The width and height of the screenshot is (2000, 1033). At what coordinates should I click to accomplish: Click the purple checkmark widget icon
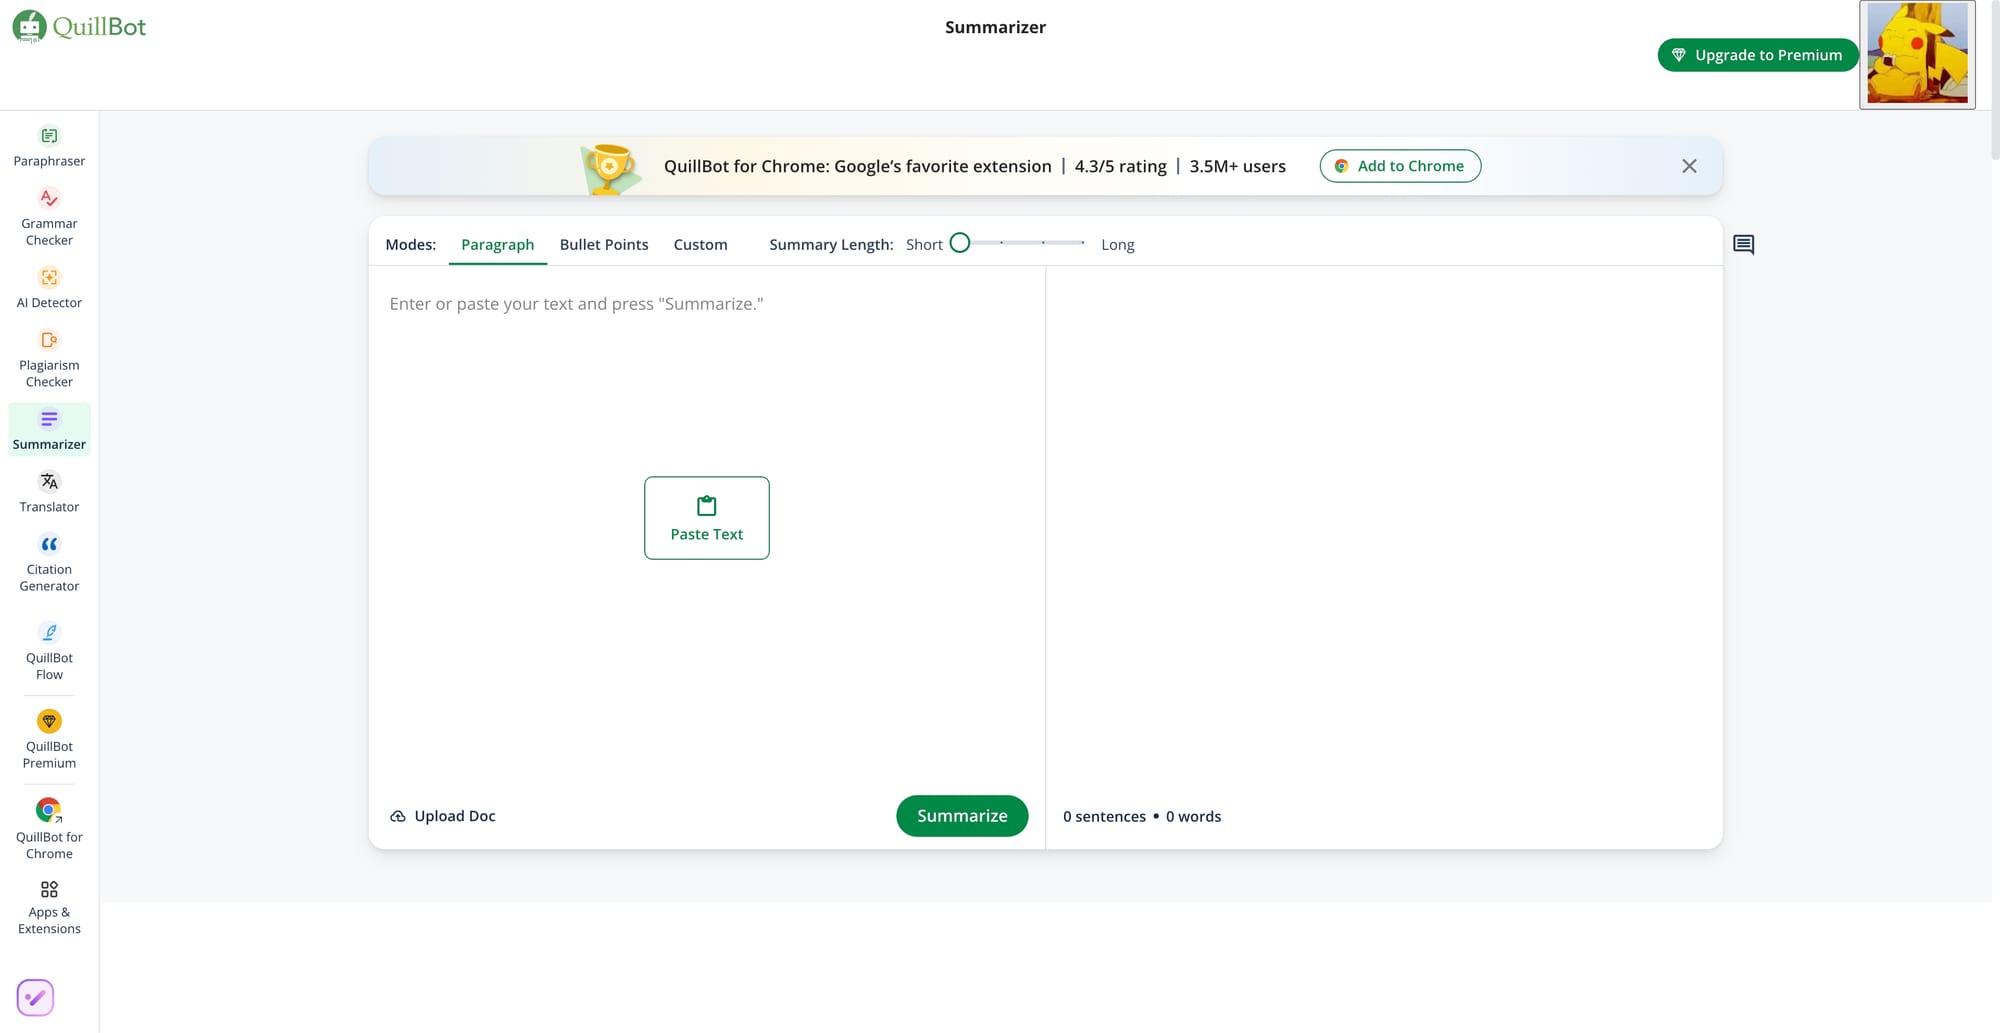pyautogui.click(x=35, y=997)
